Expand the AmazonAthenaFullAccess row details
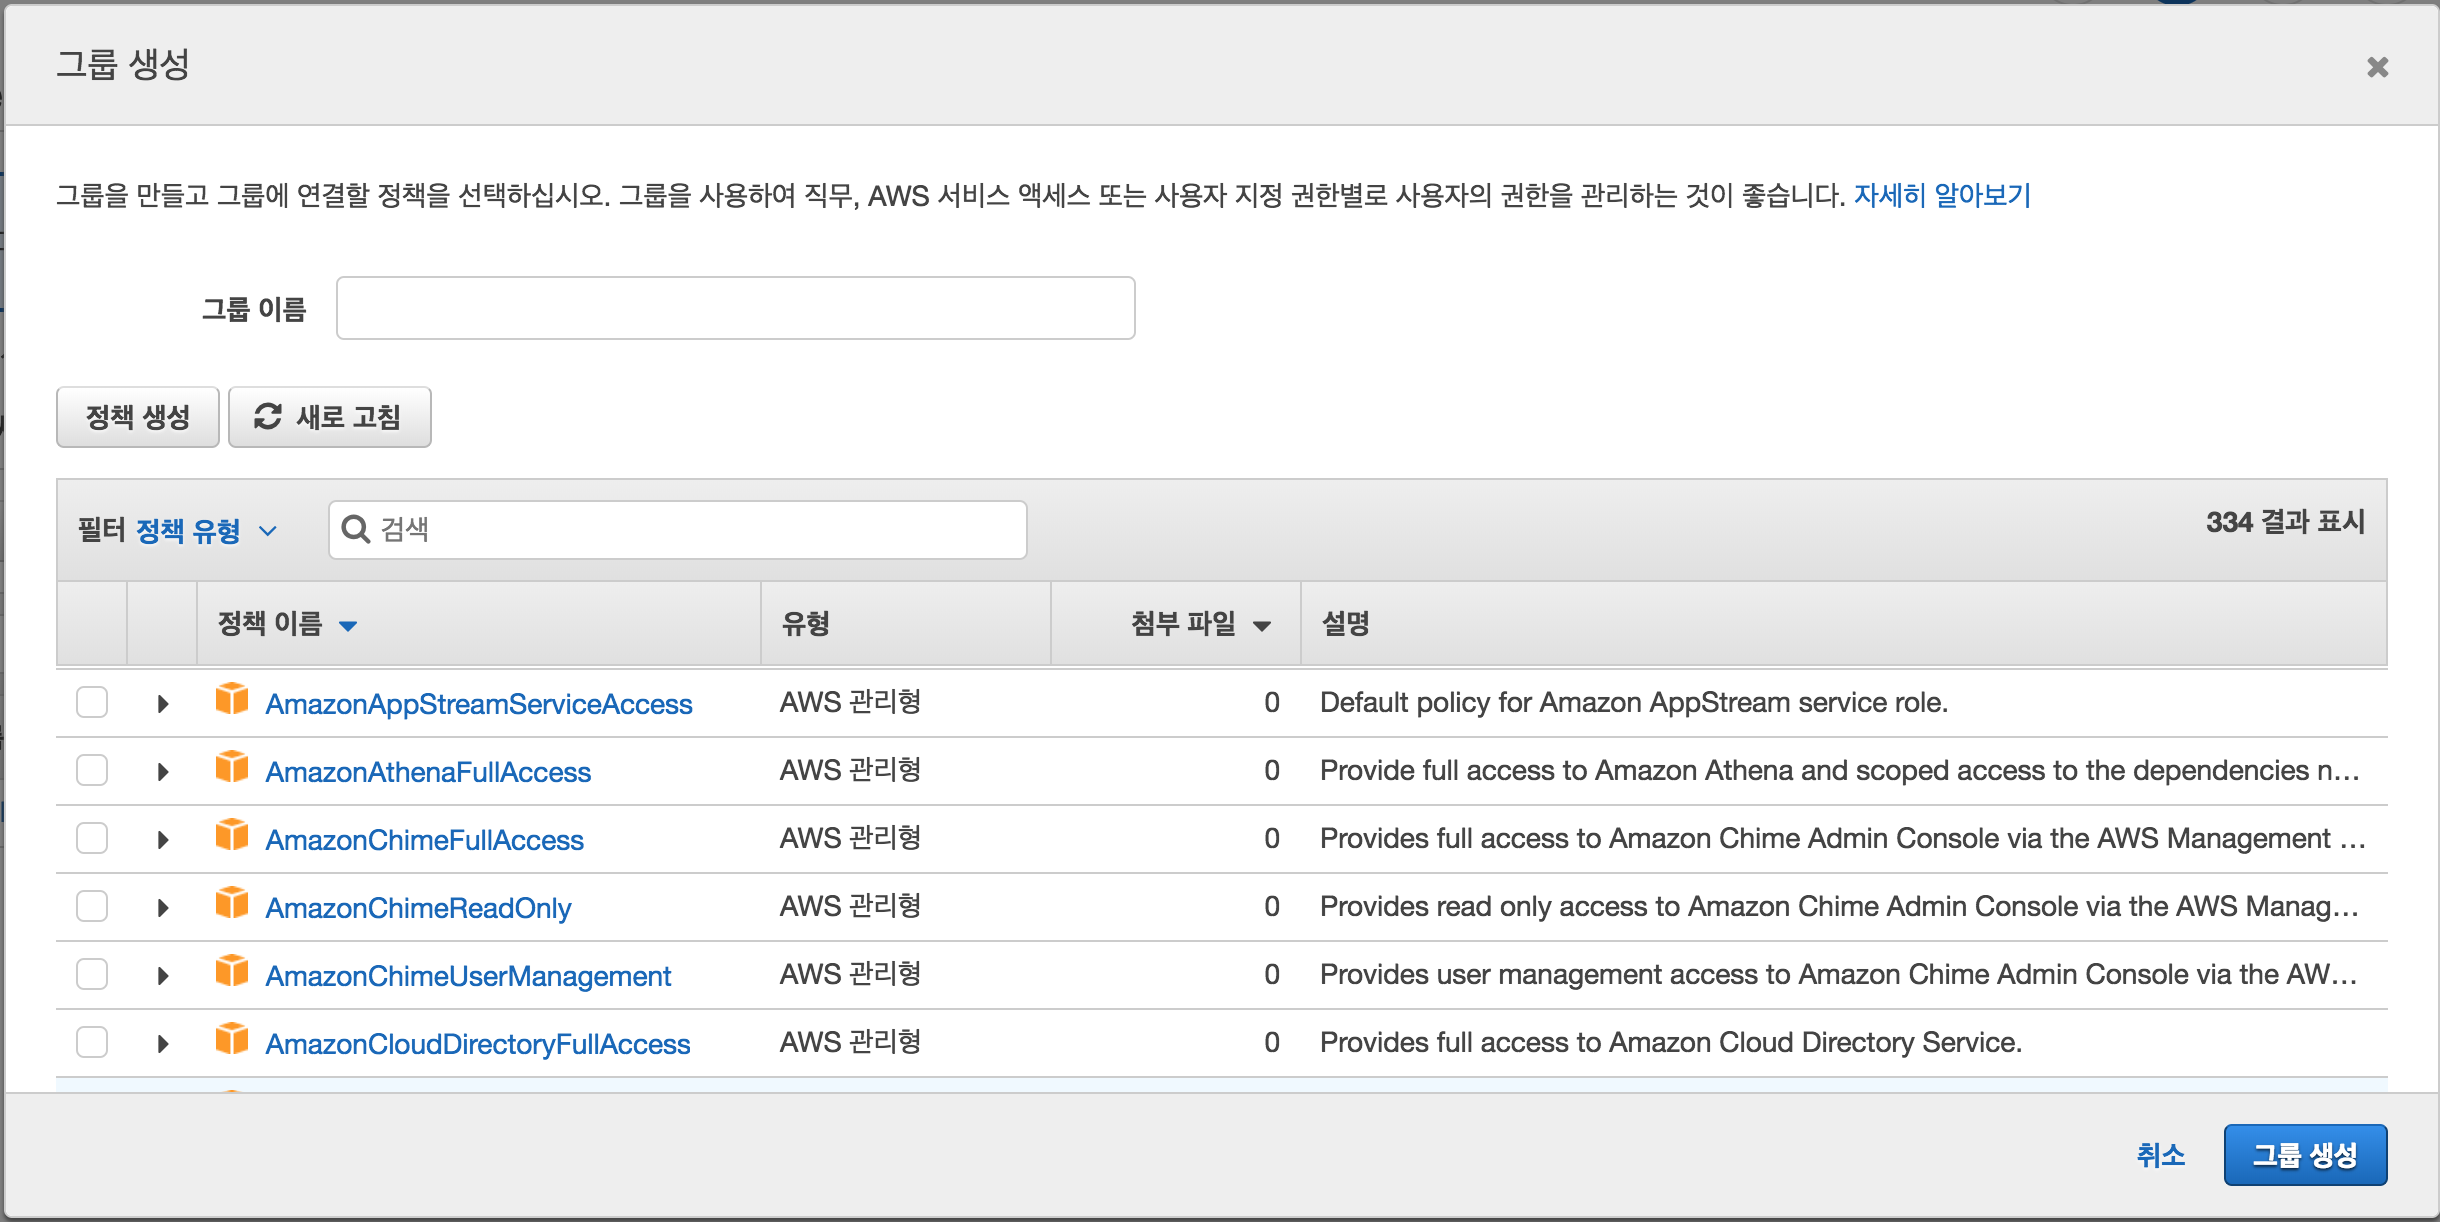The width and height of the screenshot is (2440, 1222). [x=163, y=772]
